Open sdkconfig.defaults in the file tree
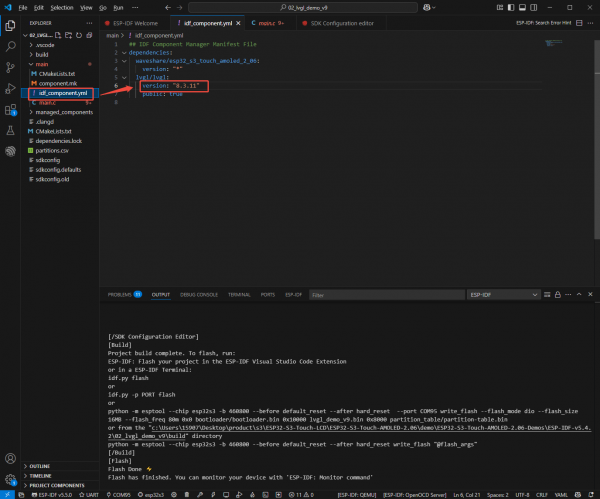 coord(58,169)
